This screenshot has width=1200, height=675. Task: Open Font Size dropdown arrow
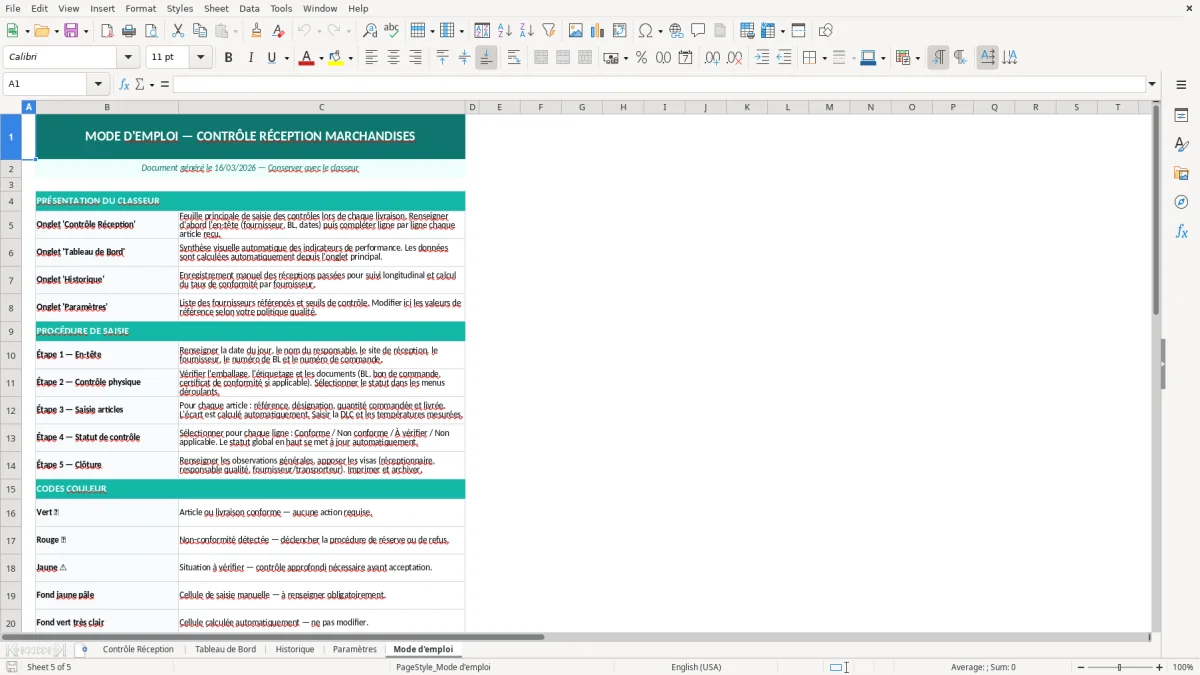(x=201, y=58)
